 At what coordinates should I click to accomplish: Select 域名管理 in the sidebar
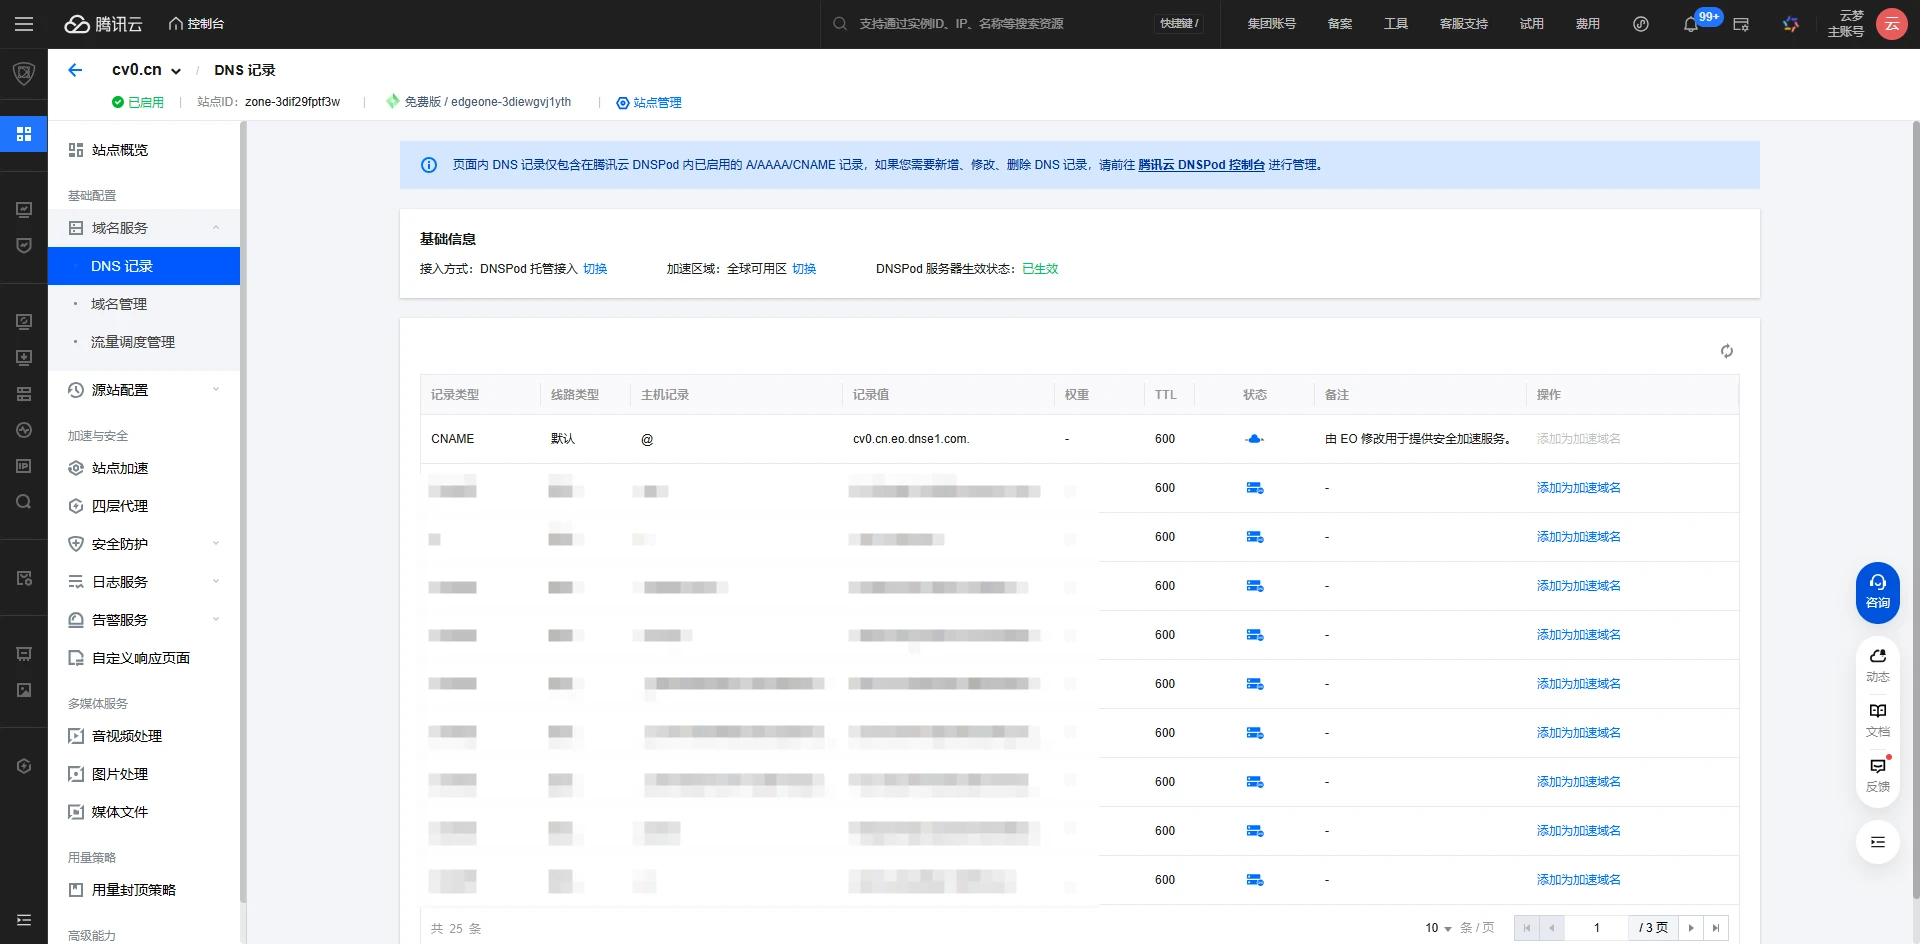pos(119,304)
